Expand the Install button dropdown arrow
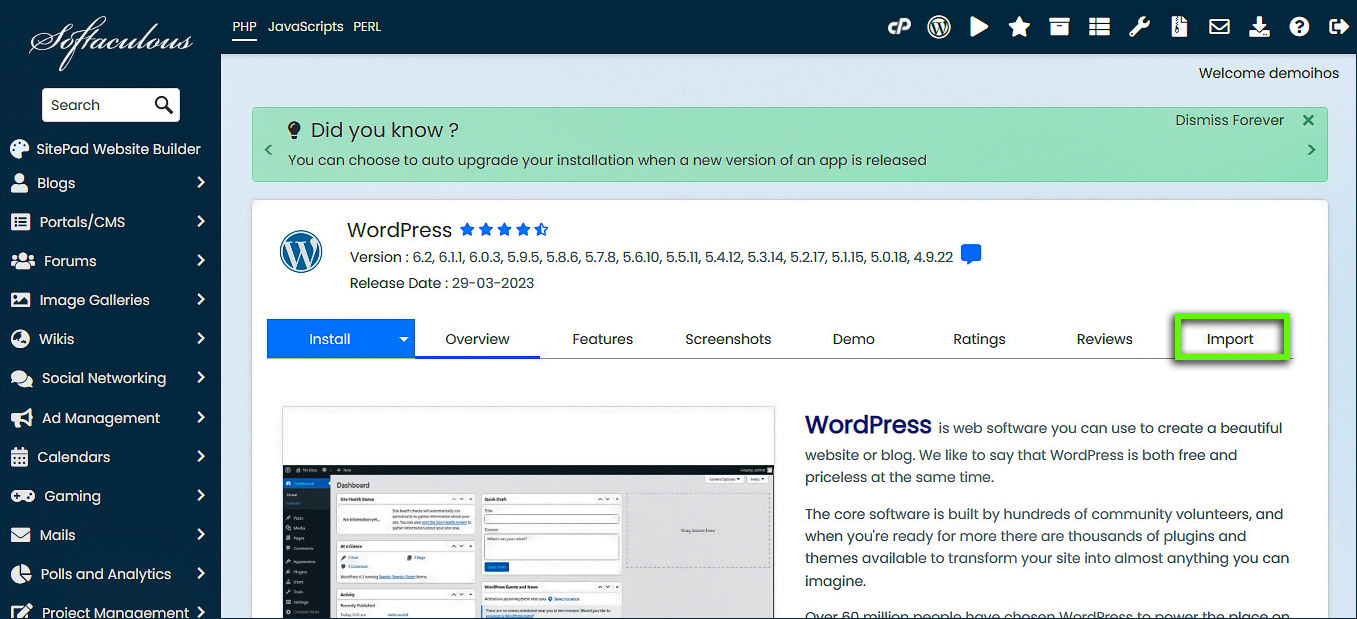The width and height of the screenshot is (1357, 619). tap(404, 339)
